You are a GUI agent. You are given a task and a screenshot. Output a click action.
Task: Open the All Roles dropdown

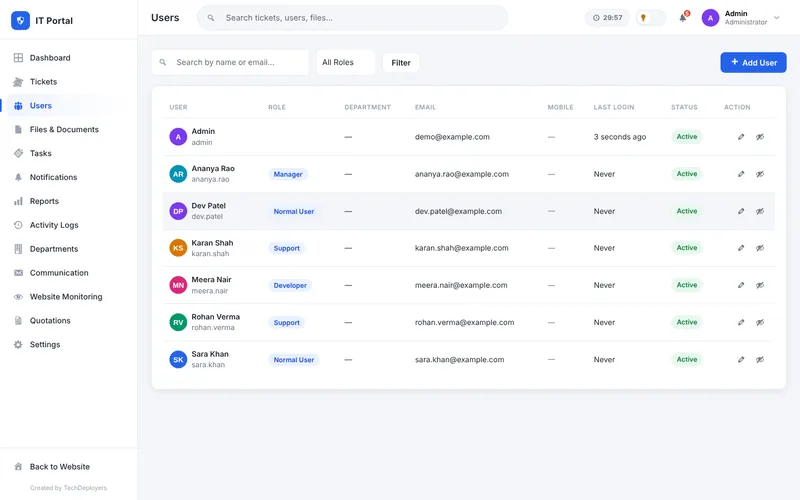346,62
